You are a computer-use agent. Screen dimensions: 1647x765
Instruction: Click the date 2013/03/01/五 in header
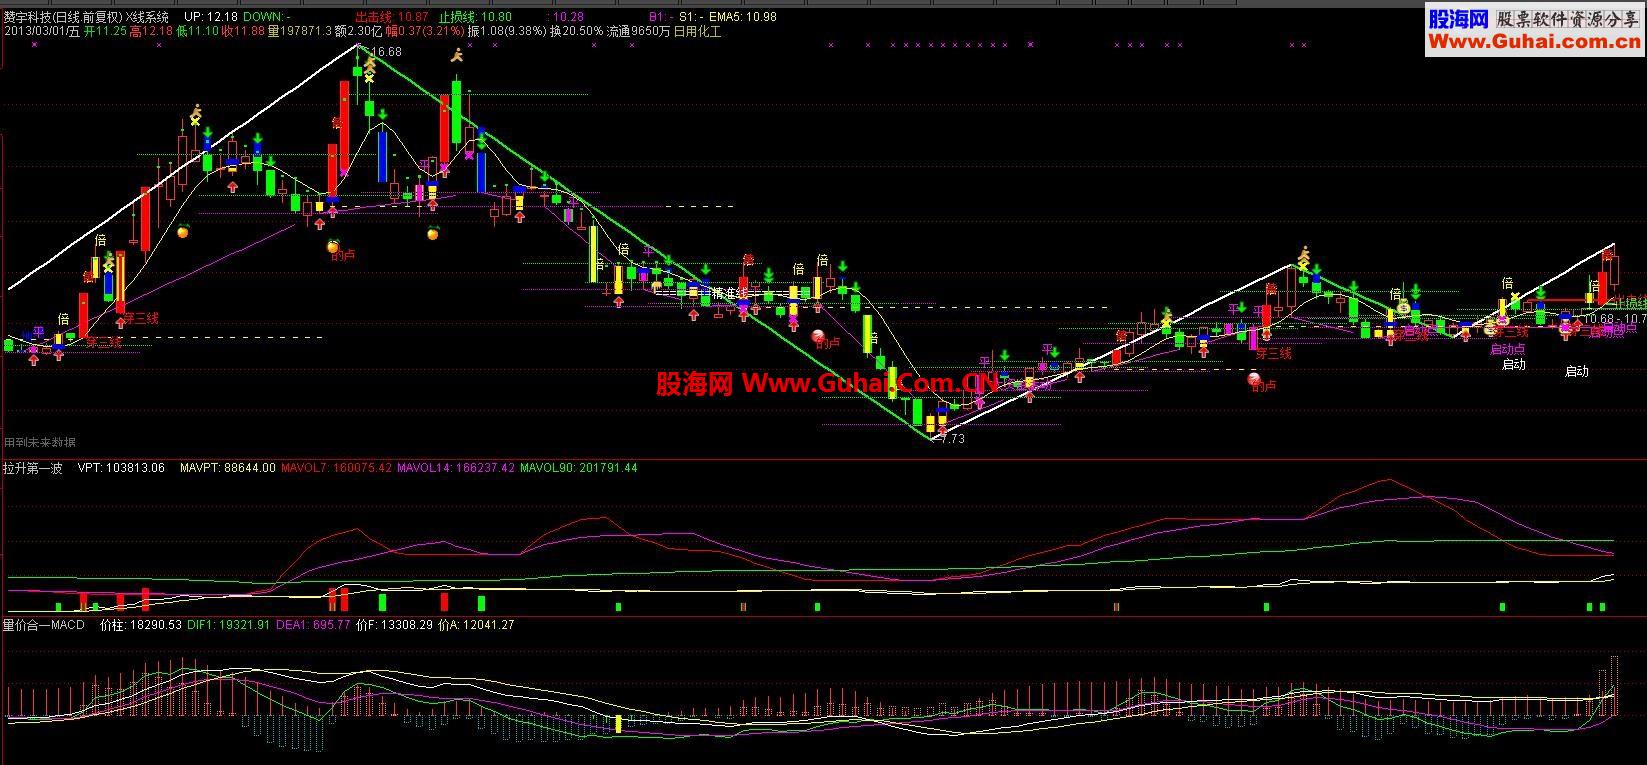click(x=42, y=31)
